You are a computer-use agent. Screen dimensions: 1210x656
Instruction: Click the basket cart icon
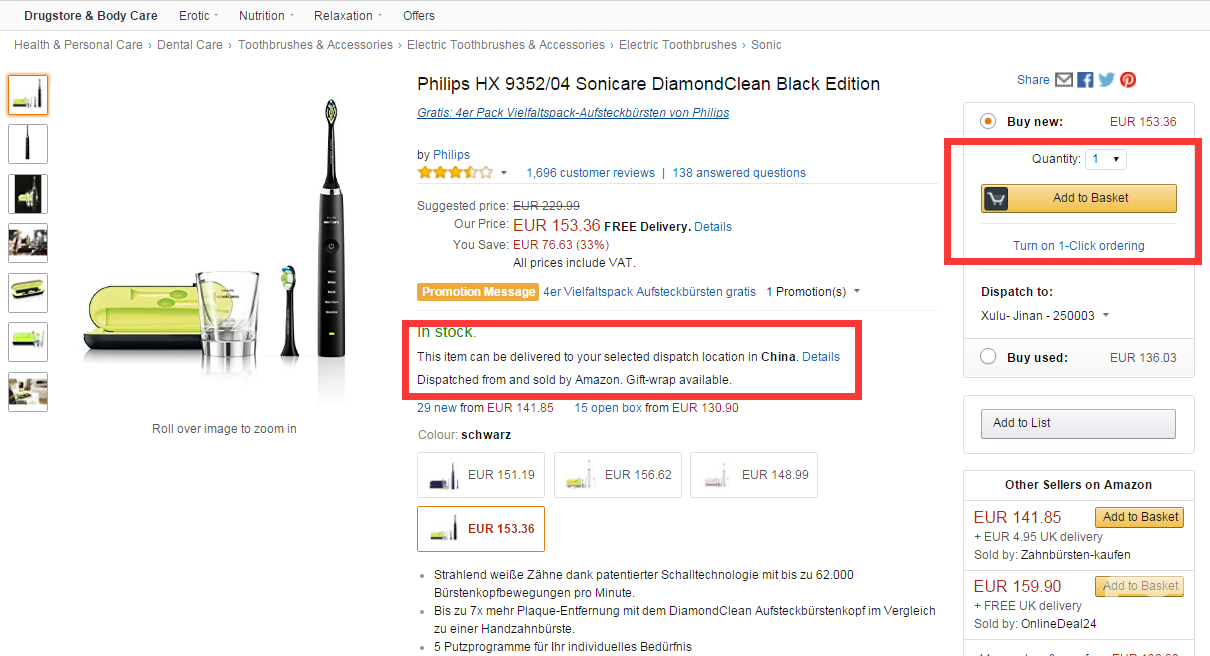[995, 198]
